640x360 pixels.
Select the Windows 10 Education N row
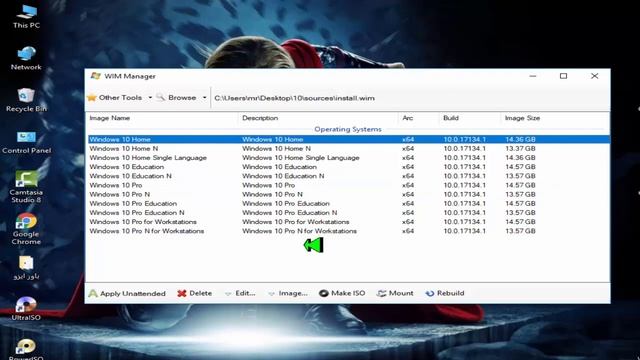(x=349, y=176)
